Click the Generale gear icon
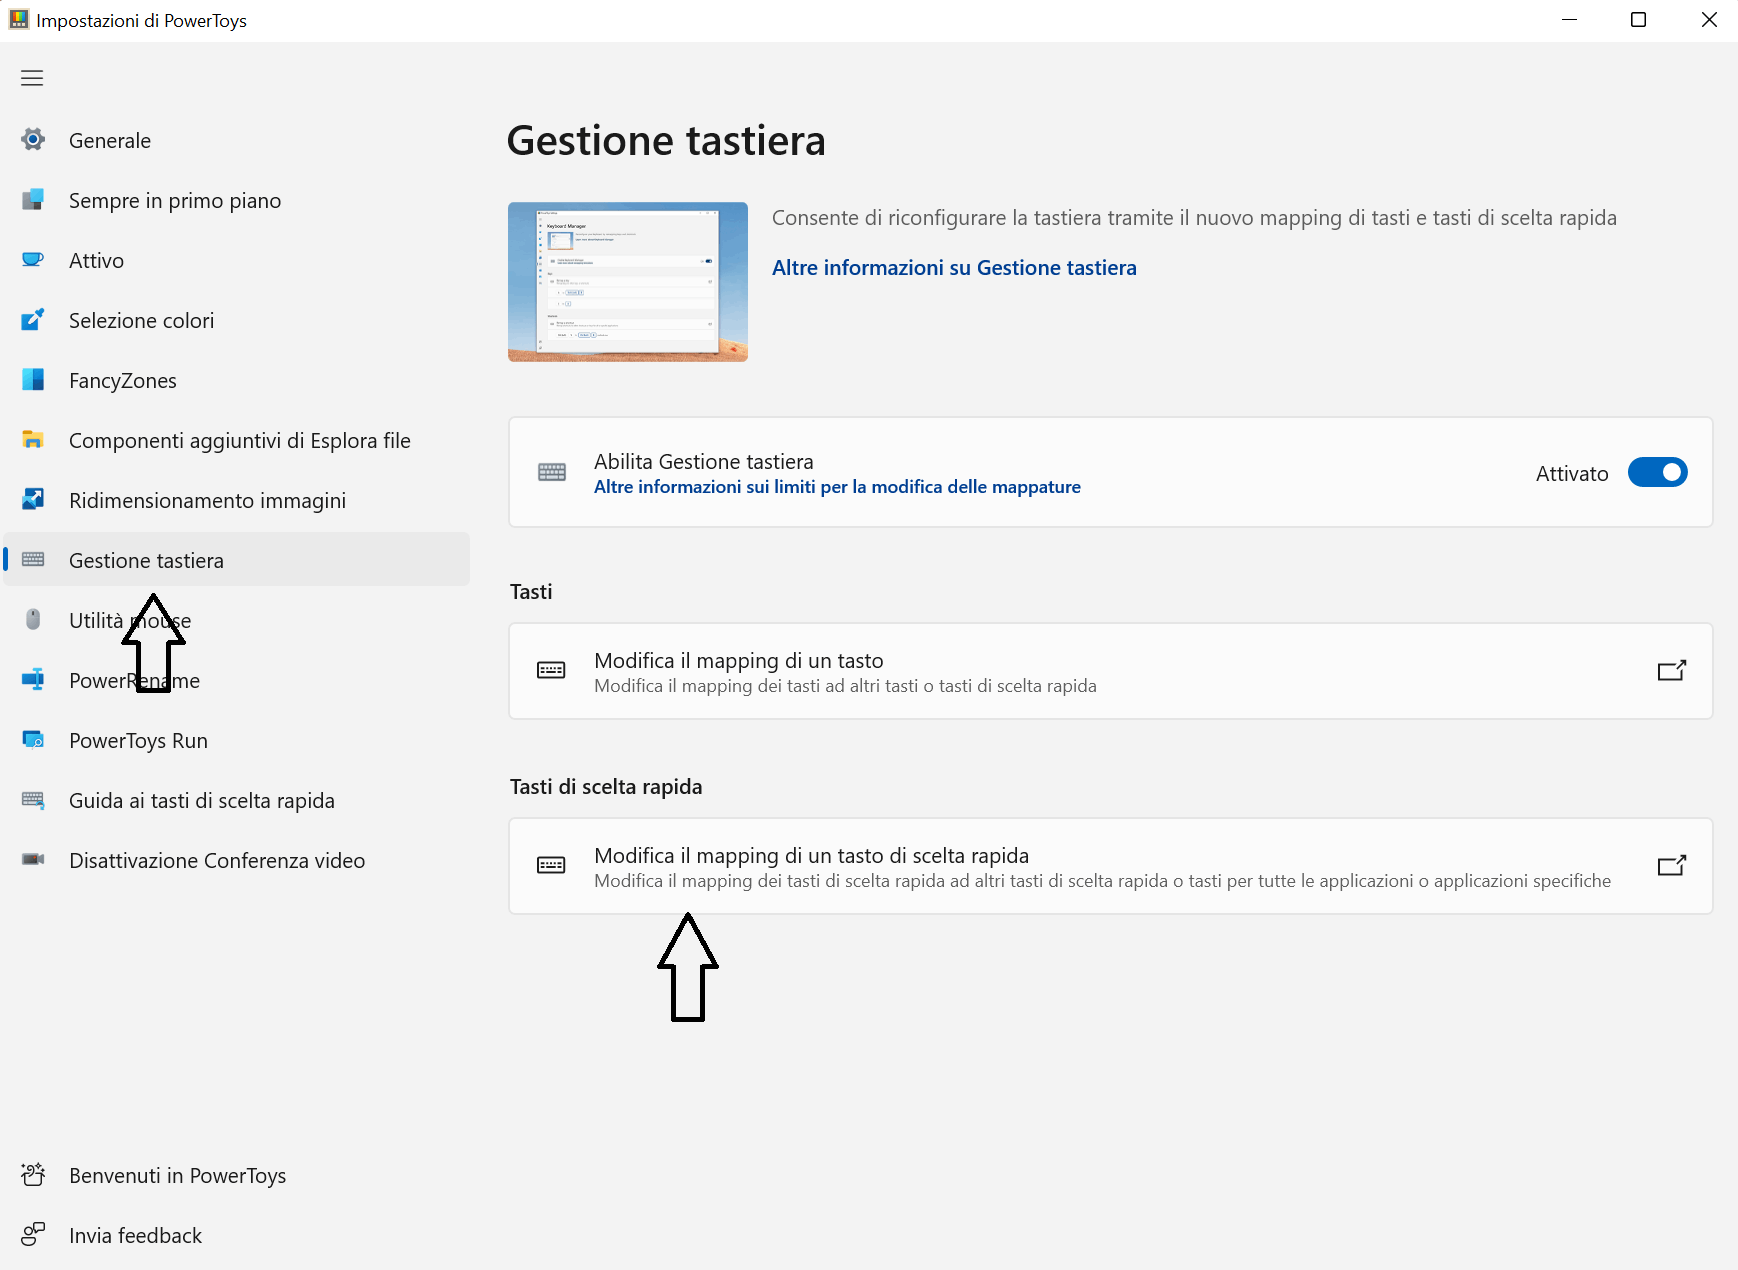This screenshot has height=1270, width=1738. 33,140
